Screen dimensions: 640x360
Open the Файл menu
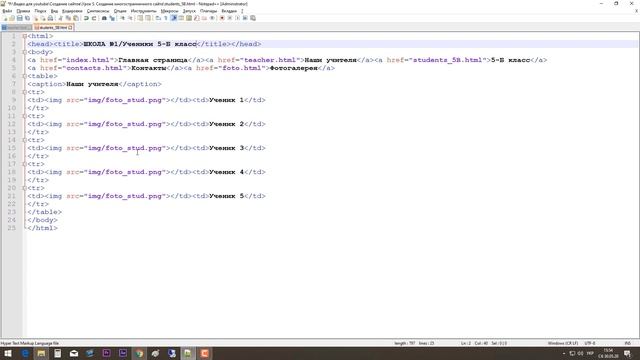pyautogui.click(x=7, y=11)
